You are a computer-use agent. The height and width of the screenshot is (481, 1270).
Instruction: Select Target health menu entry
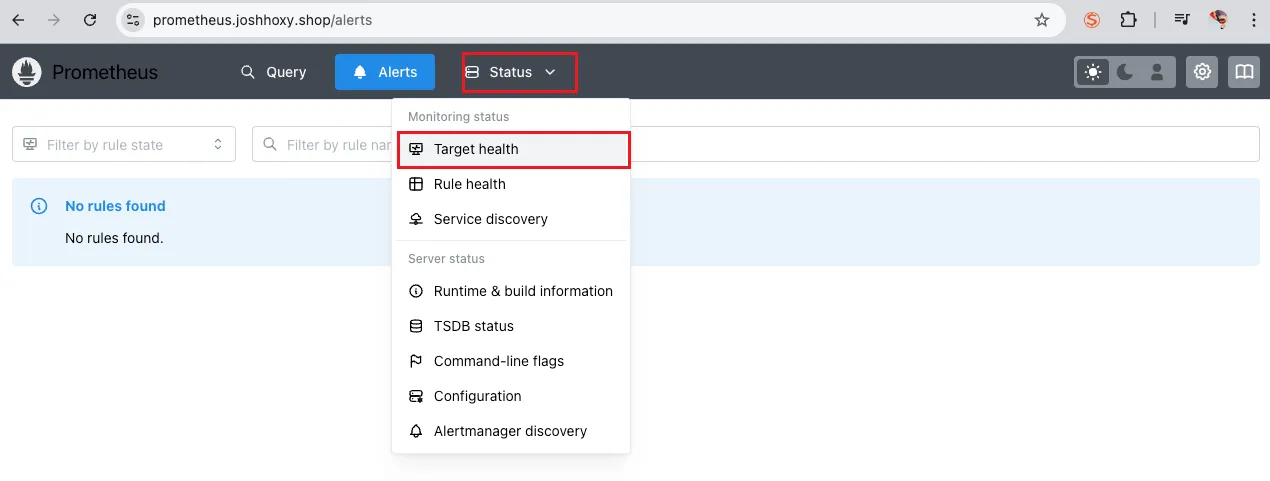(513, 149)
